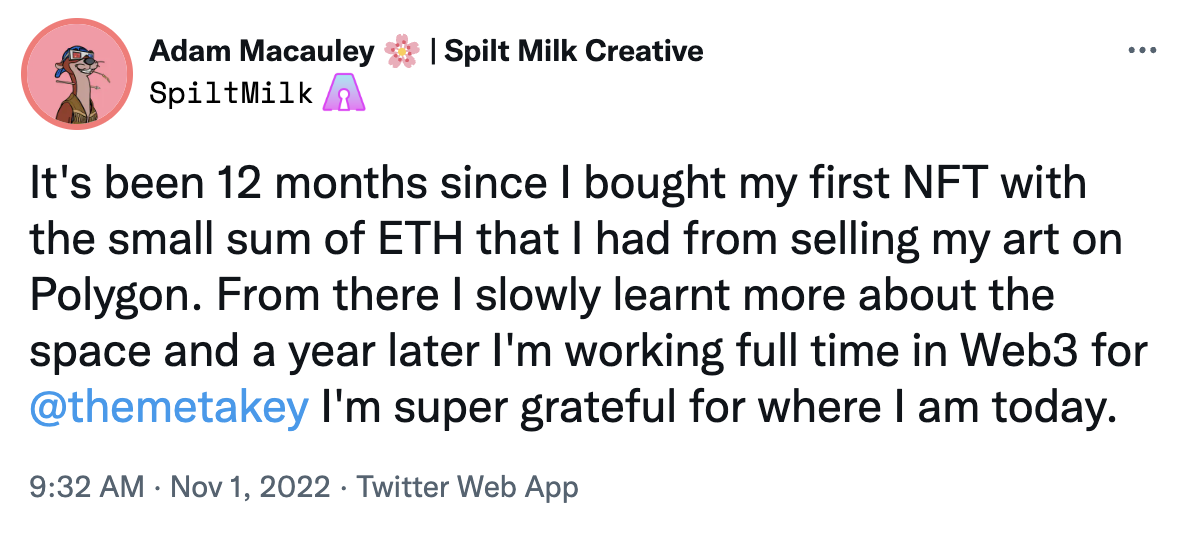Open the Twitter Web App source link

[x=468, y=487]
